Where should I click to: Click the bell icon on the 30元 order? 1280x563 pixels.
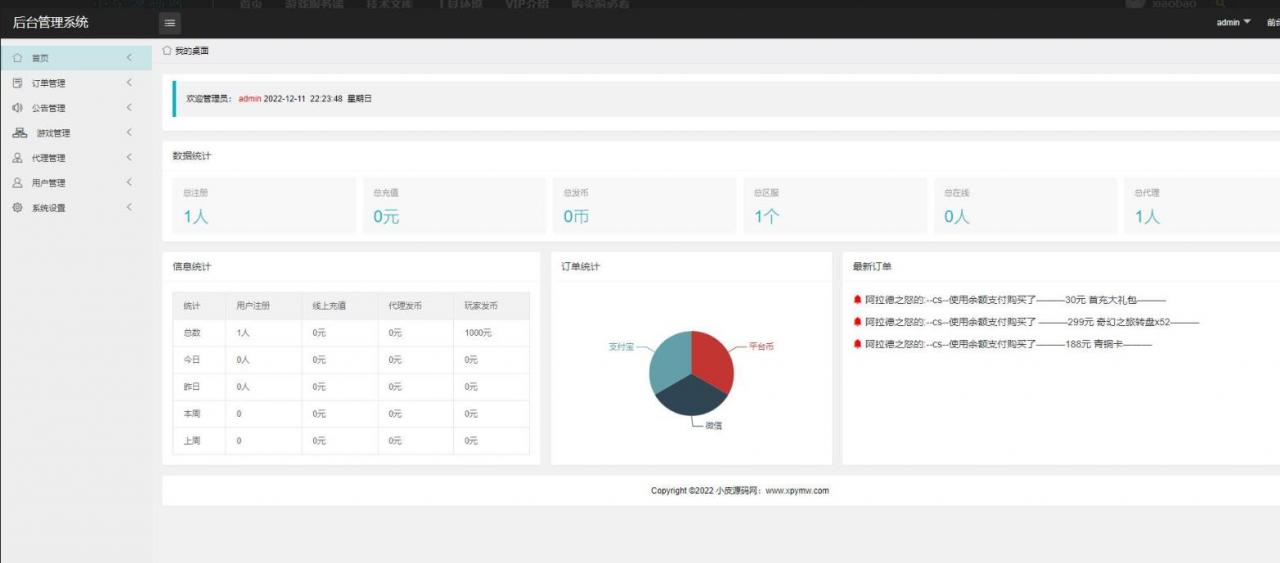[857, 300]
